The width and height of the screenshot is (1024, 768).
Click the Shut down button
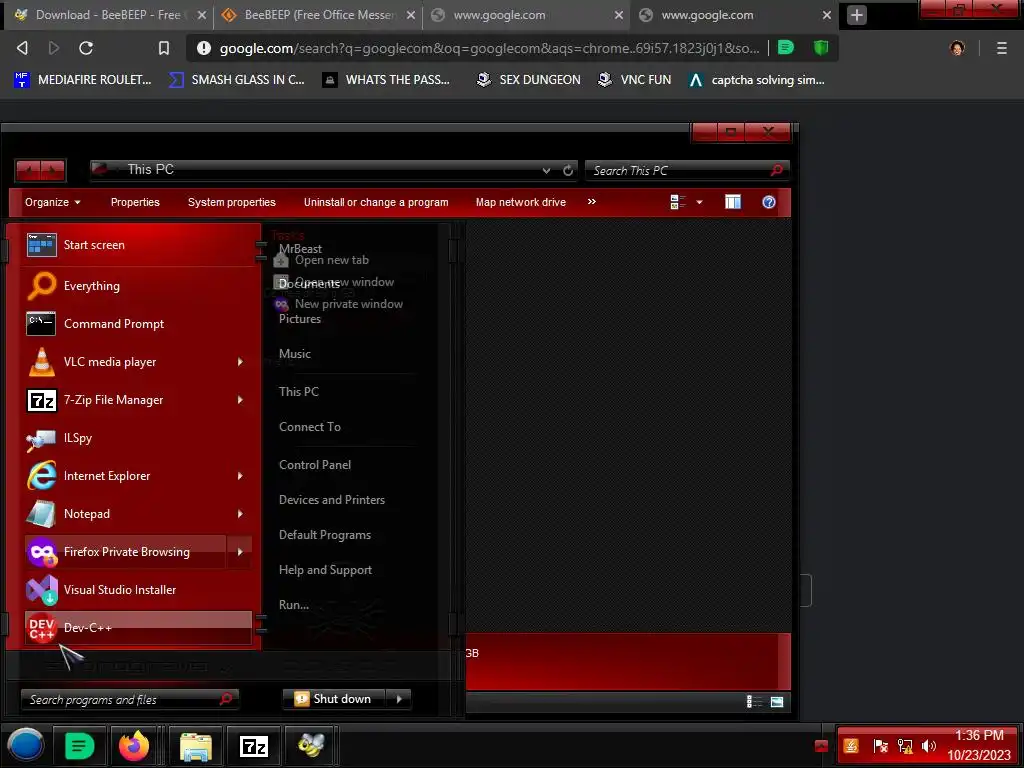coord(334,699)
